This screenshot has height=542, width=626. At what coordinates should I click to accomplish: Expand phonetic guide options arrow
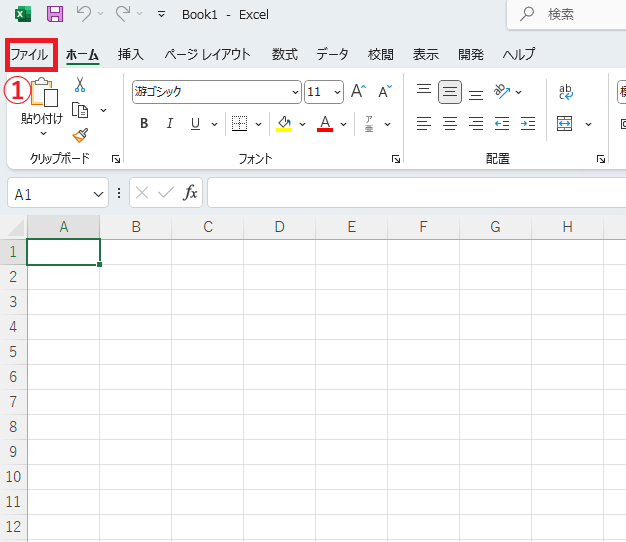(387, 125)
